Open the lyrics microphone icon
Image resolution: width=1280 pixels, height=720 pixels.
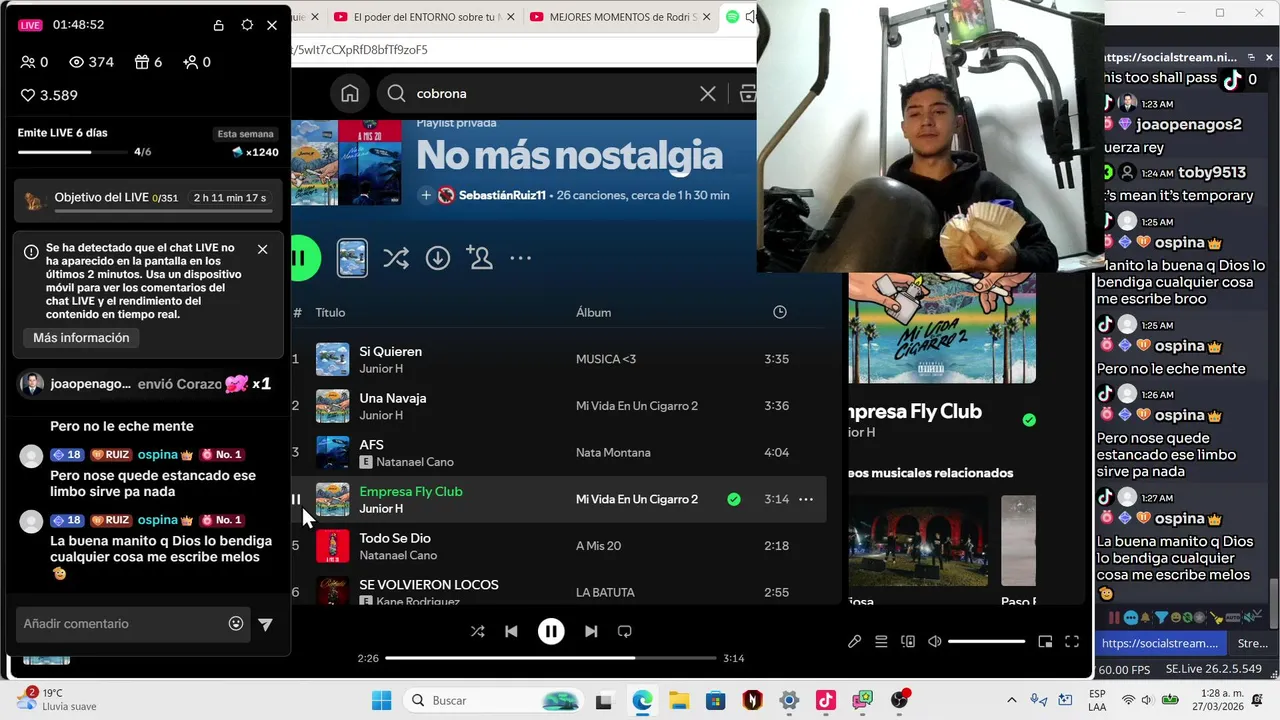pyautogui.click(x=854, y=642)
